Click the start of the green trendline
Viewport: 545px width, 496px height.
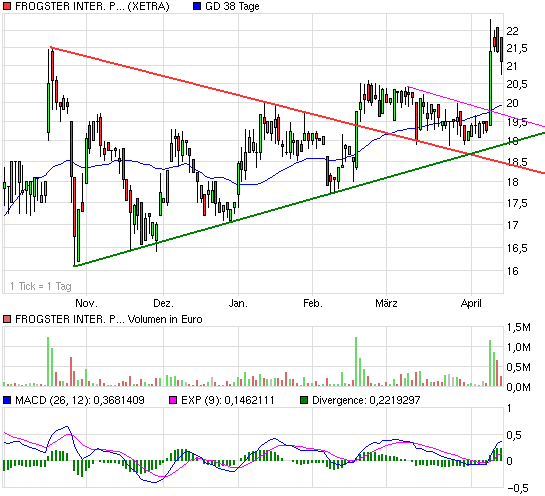pos(74,266)
